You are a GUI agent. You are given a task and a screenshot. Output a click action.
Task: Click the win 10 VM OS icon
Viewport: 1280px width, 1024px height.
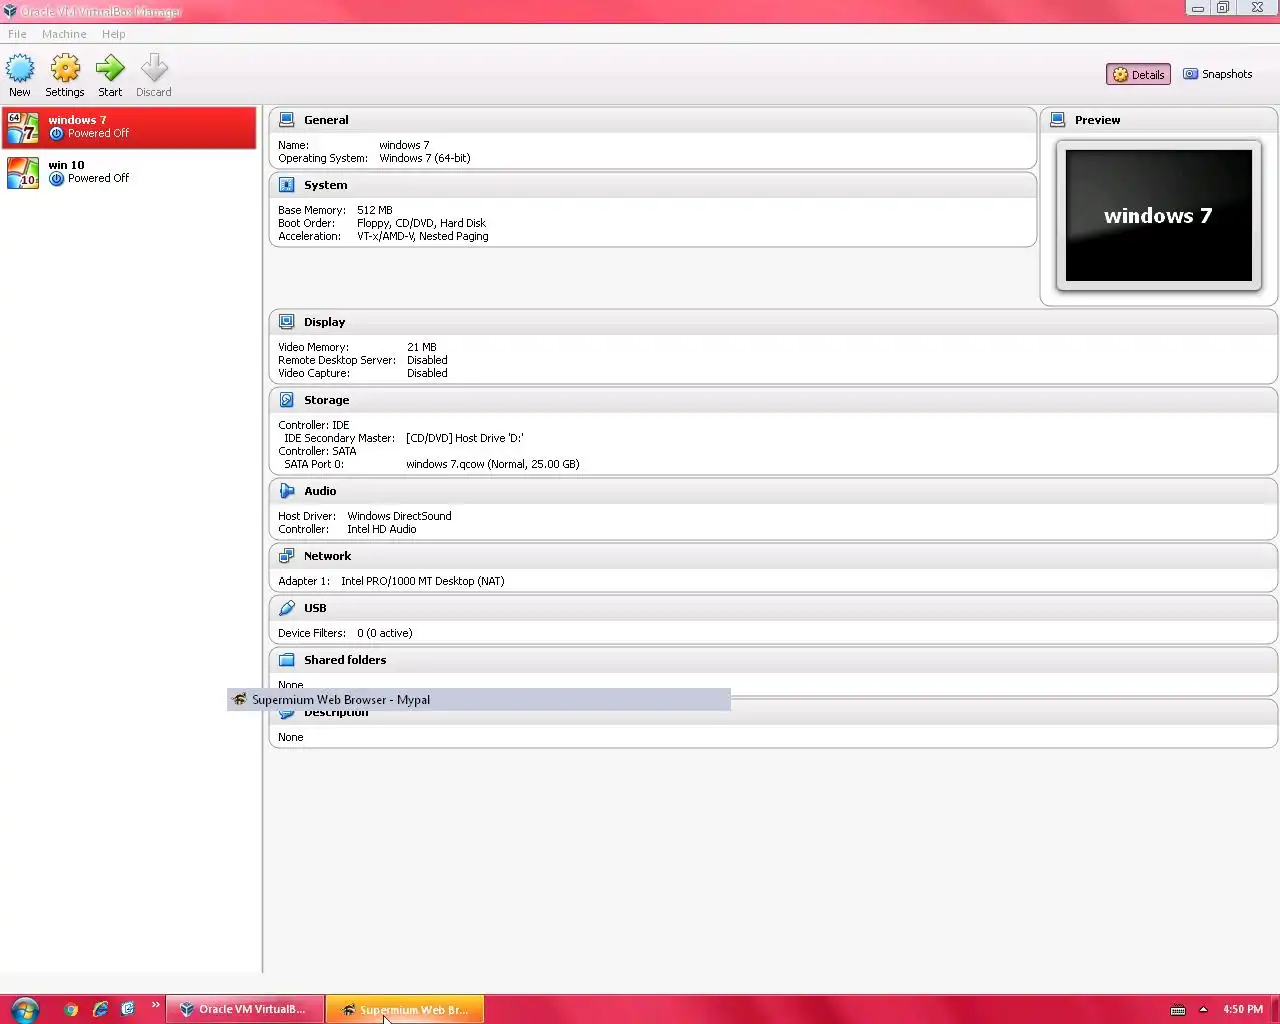pyautogui.click(x=23, y=172)
